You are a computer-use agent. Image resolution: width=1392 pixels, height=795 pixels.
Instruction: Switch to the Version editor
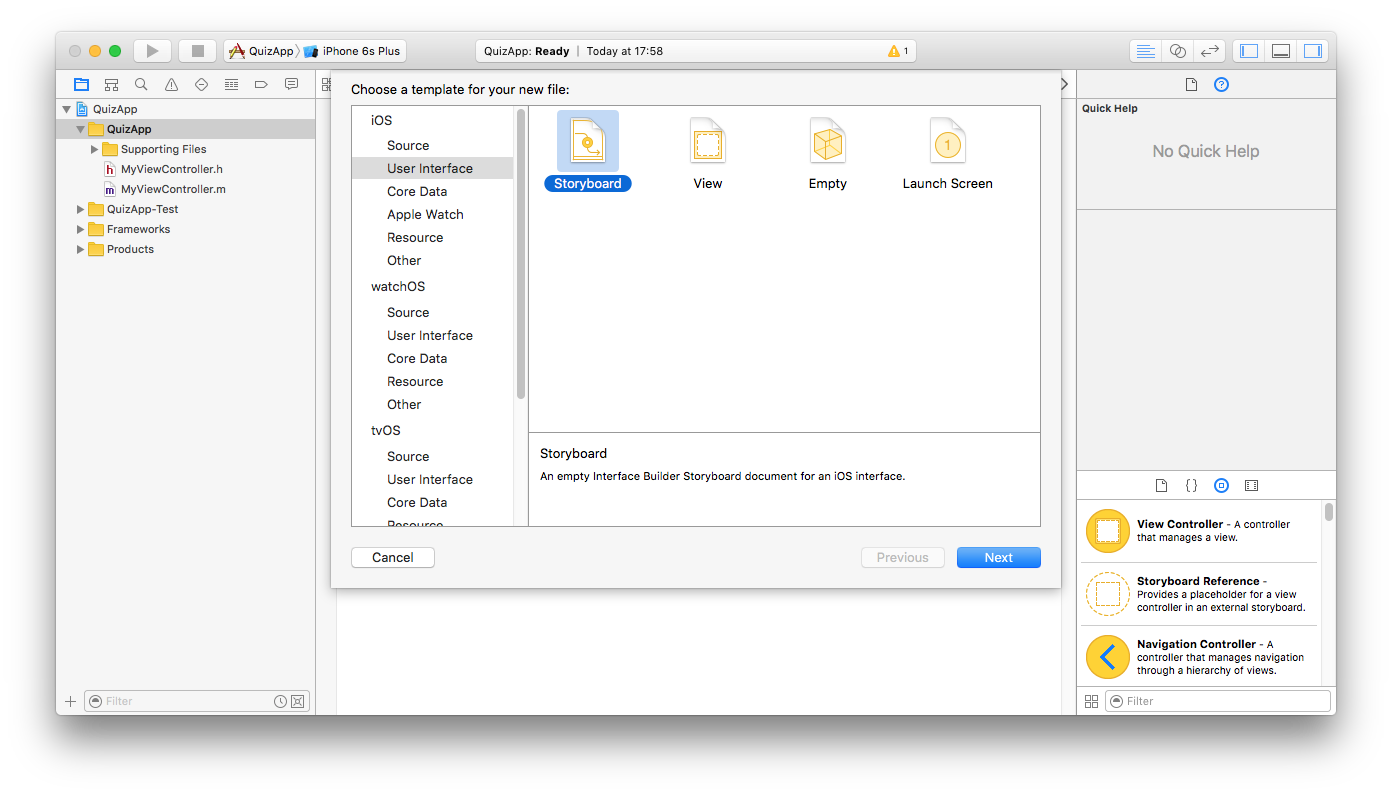coord(1210,51)
